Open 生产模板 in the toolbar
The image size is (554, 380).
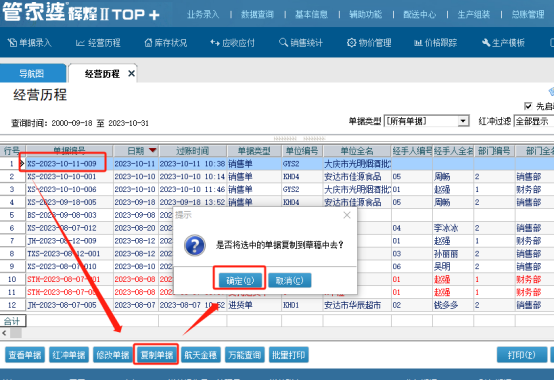503,43
